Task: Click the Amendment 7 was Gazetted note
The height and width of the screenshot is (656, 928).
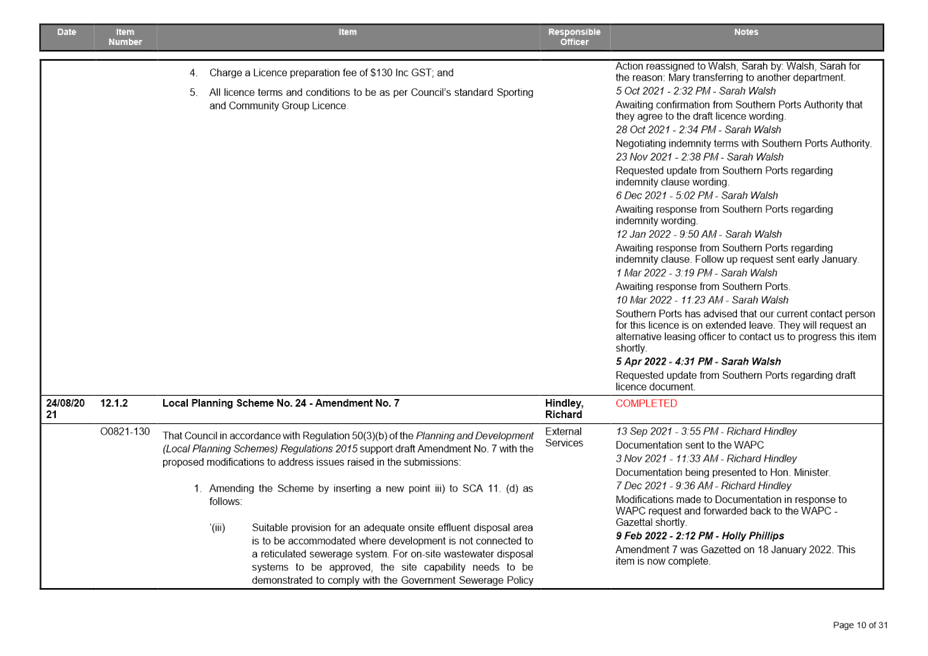Action: point(735,554)
